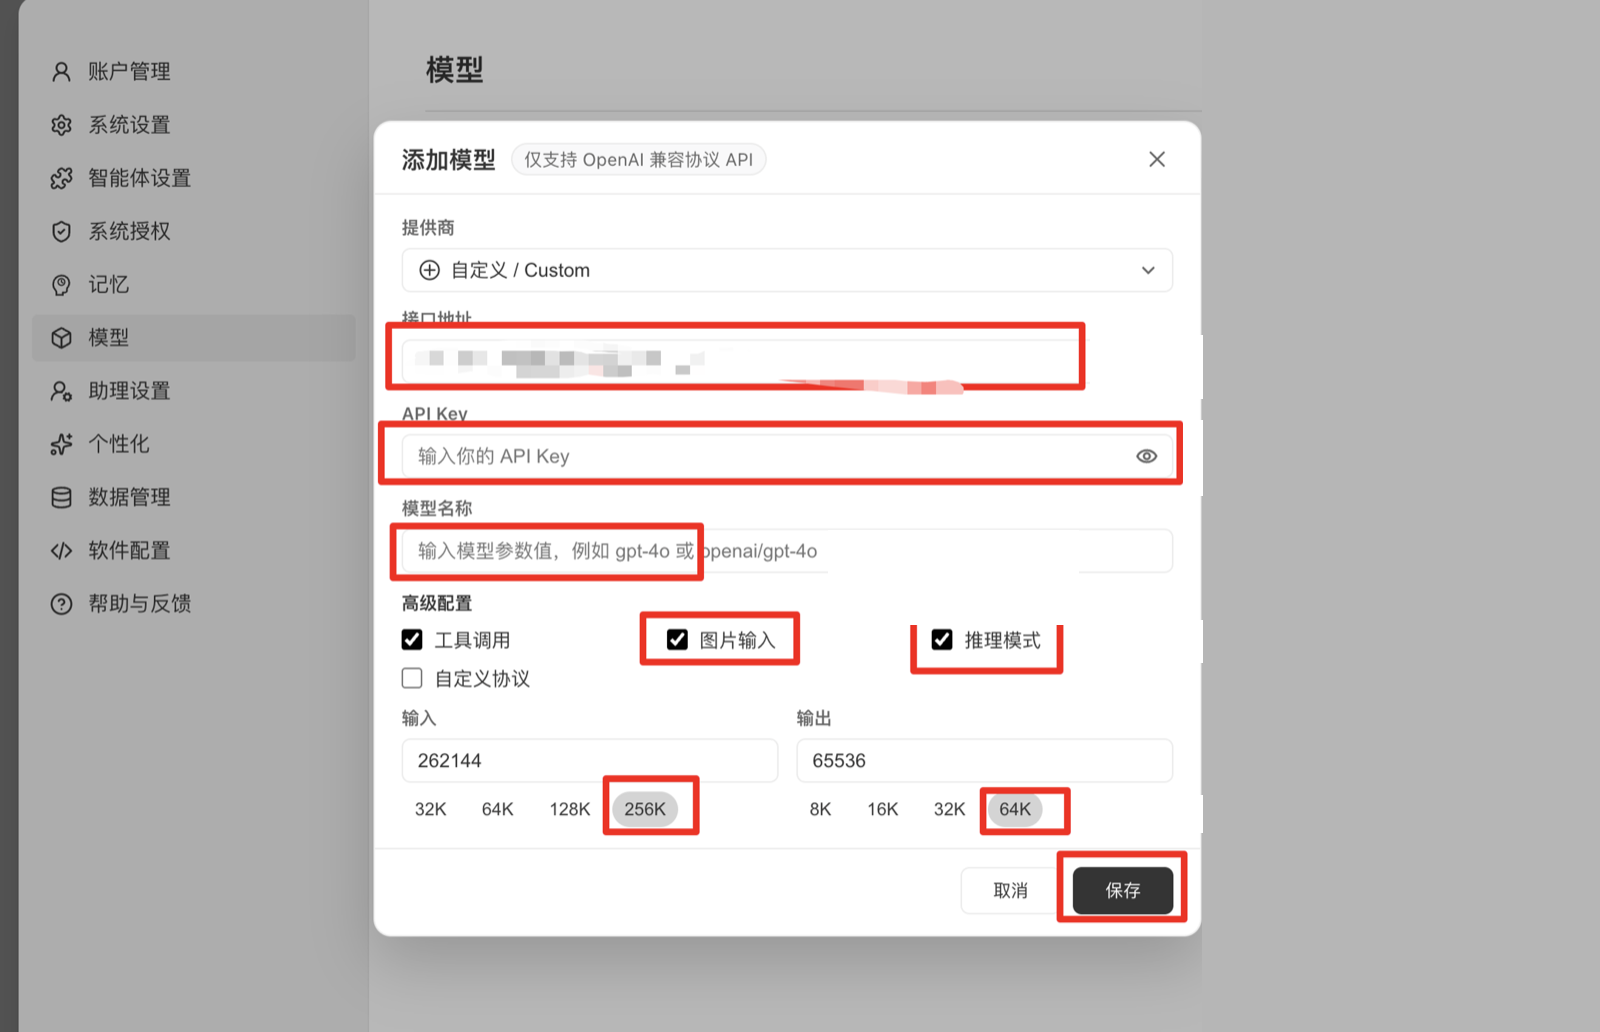Click the 高级配置 section label
Image resolution: width=1600 pixels, height=1032 pixels.
(x=437, y=603)
